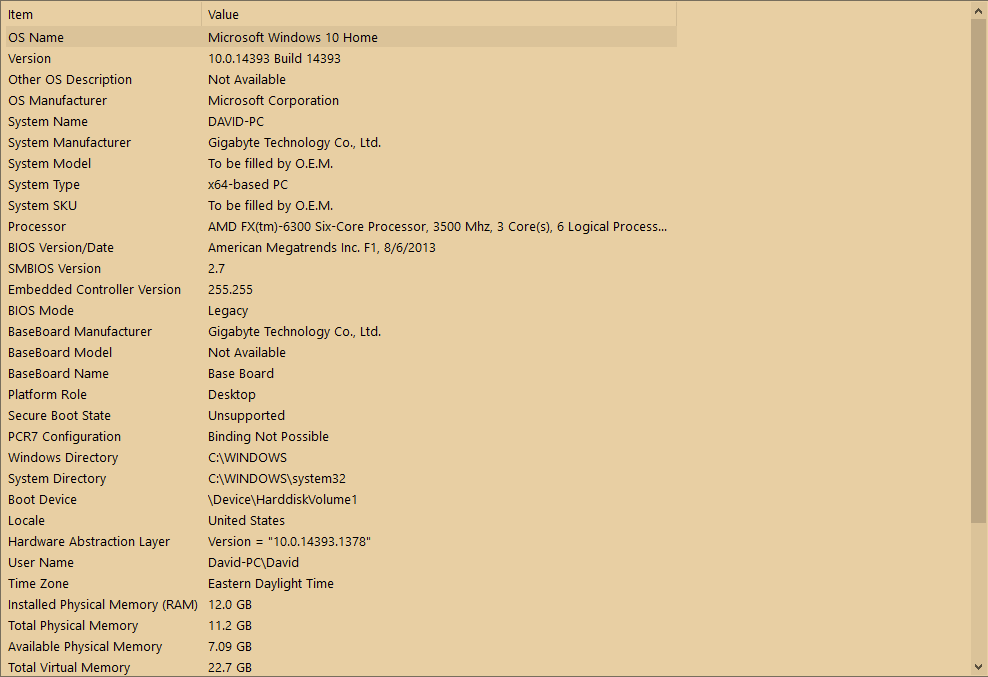Click the value C:\WINDOWS\system32
Image resolution: width=988 pixels, height=677 pixels.
click(277, 478)
